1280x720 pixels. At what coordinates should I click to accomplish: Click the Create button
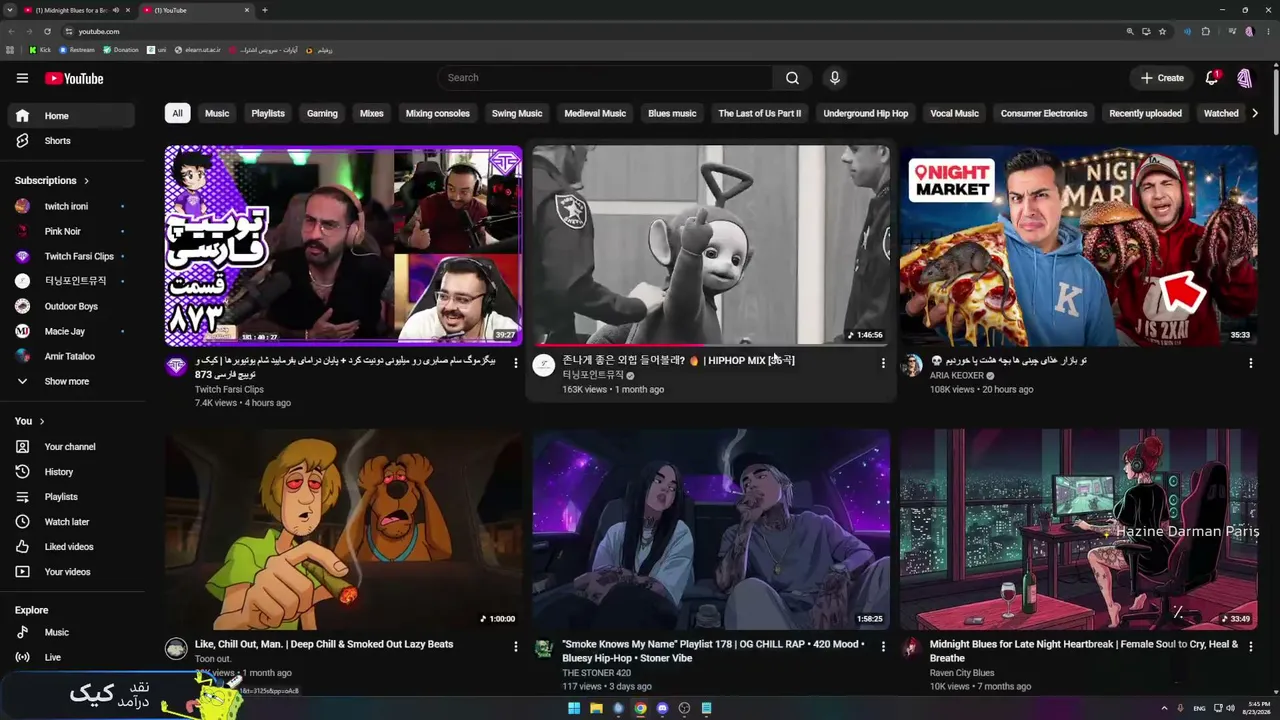click(1162, 78)
